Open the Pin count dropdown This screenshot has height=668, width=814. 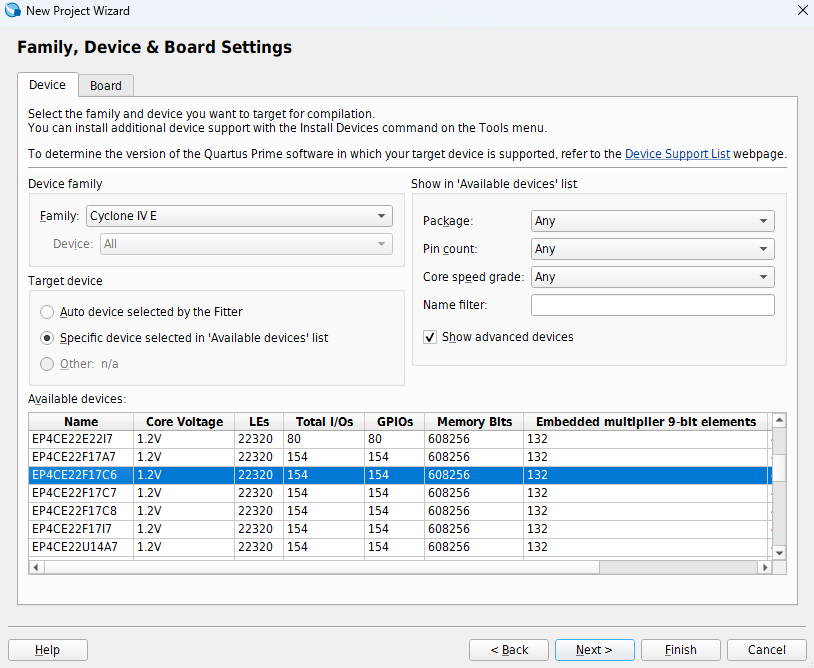pyautogui.click(x=653, y=249)
